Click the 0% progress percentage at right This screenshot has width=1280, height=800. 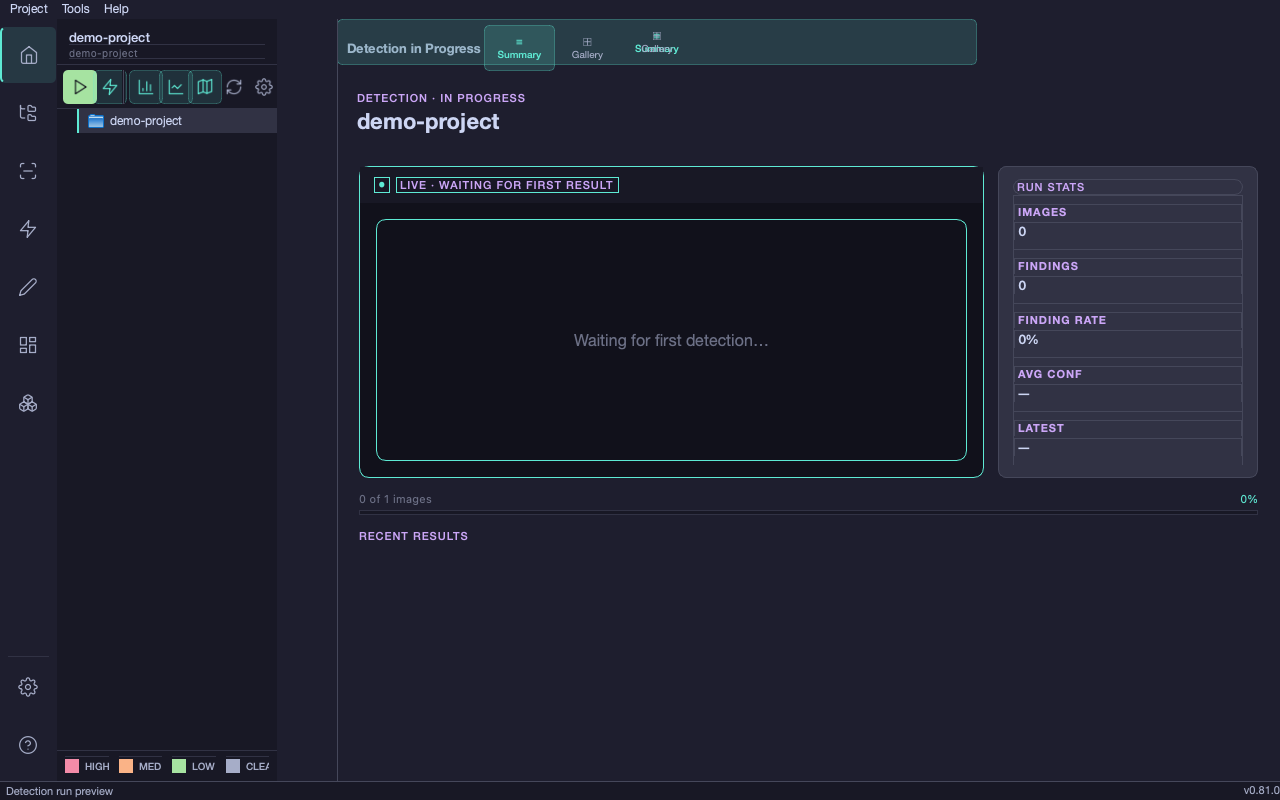click(x=1249, y=499)
